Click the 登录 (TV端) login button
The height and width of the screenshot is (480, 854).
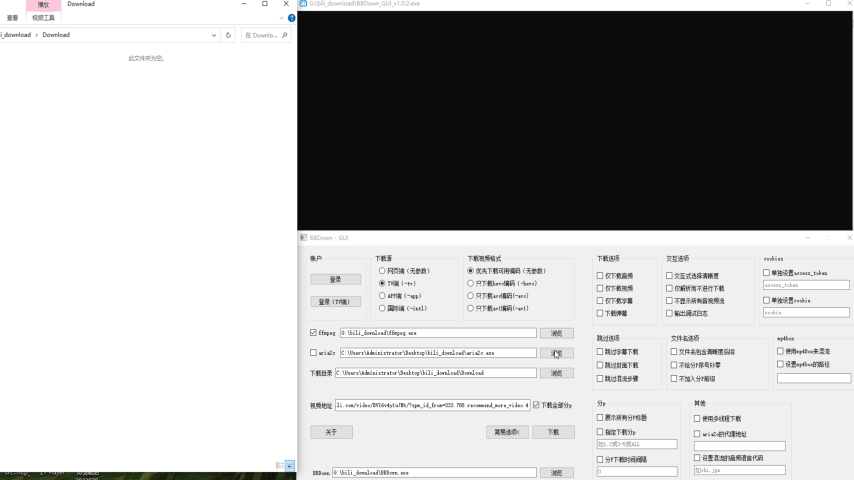336,302
